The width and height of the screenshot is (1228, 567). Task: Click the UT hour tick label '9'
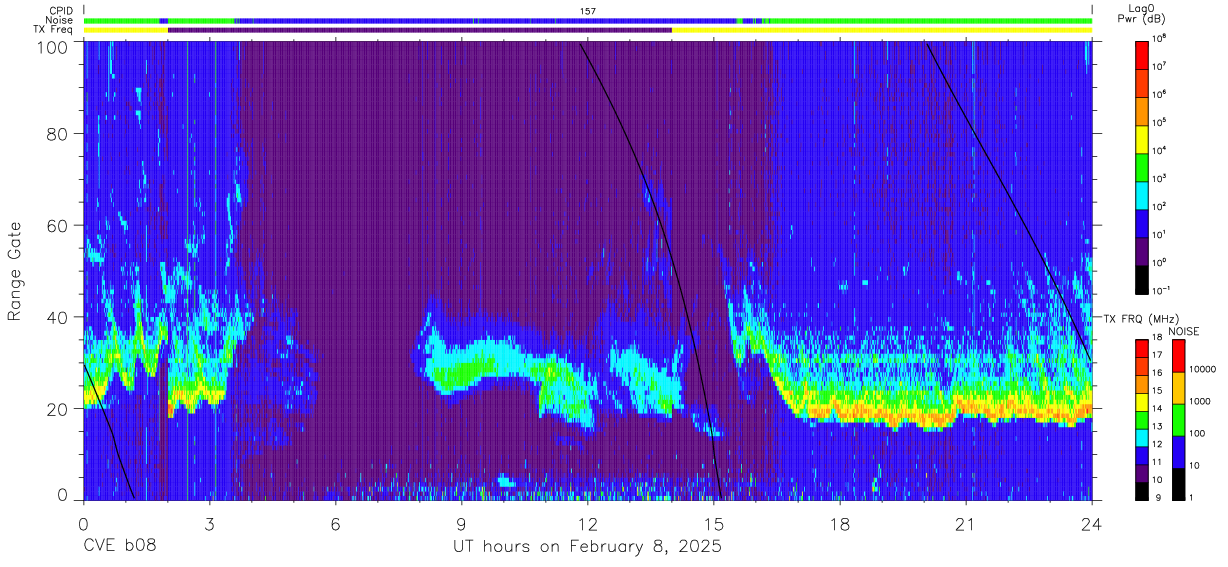pyautogui.click(x=462, y=524)
